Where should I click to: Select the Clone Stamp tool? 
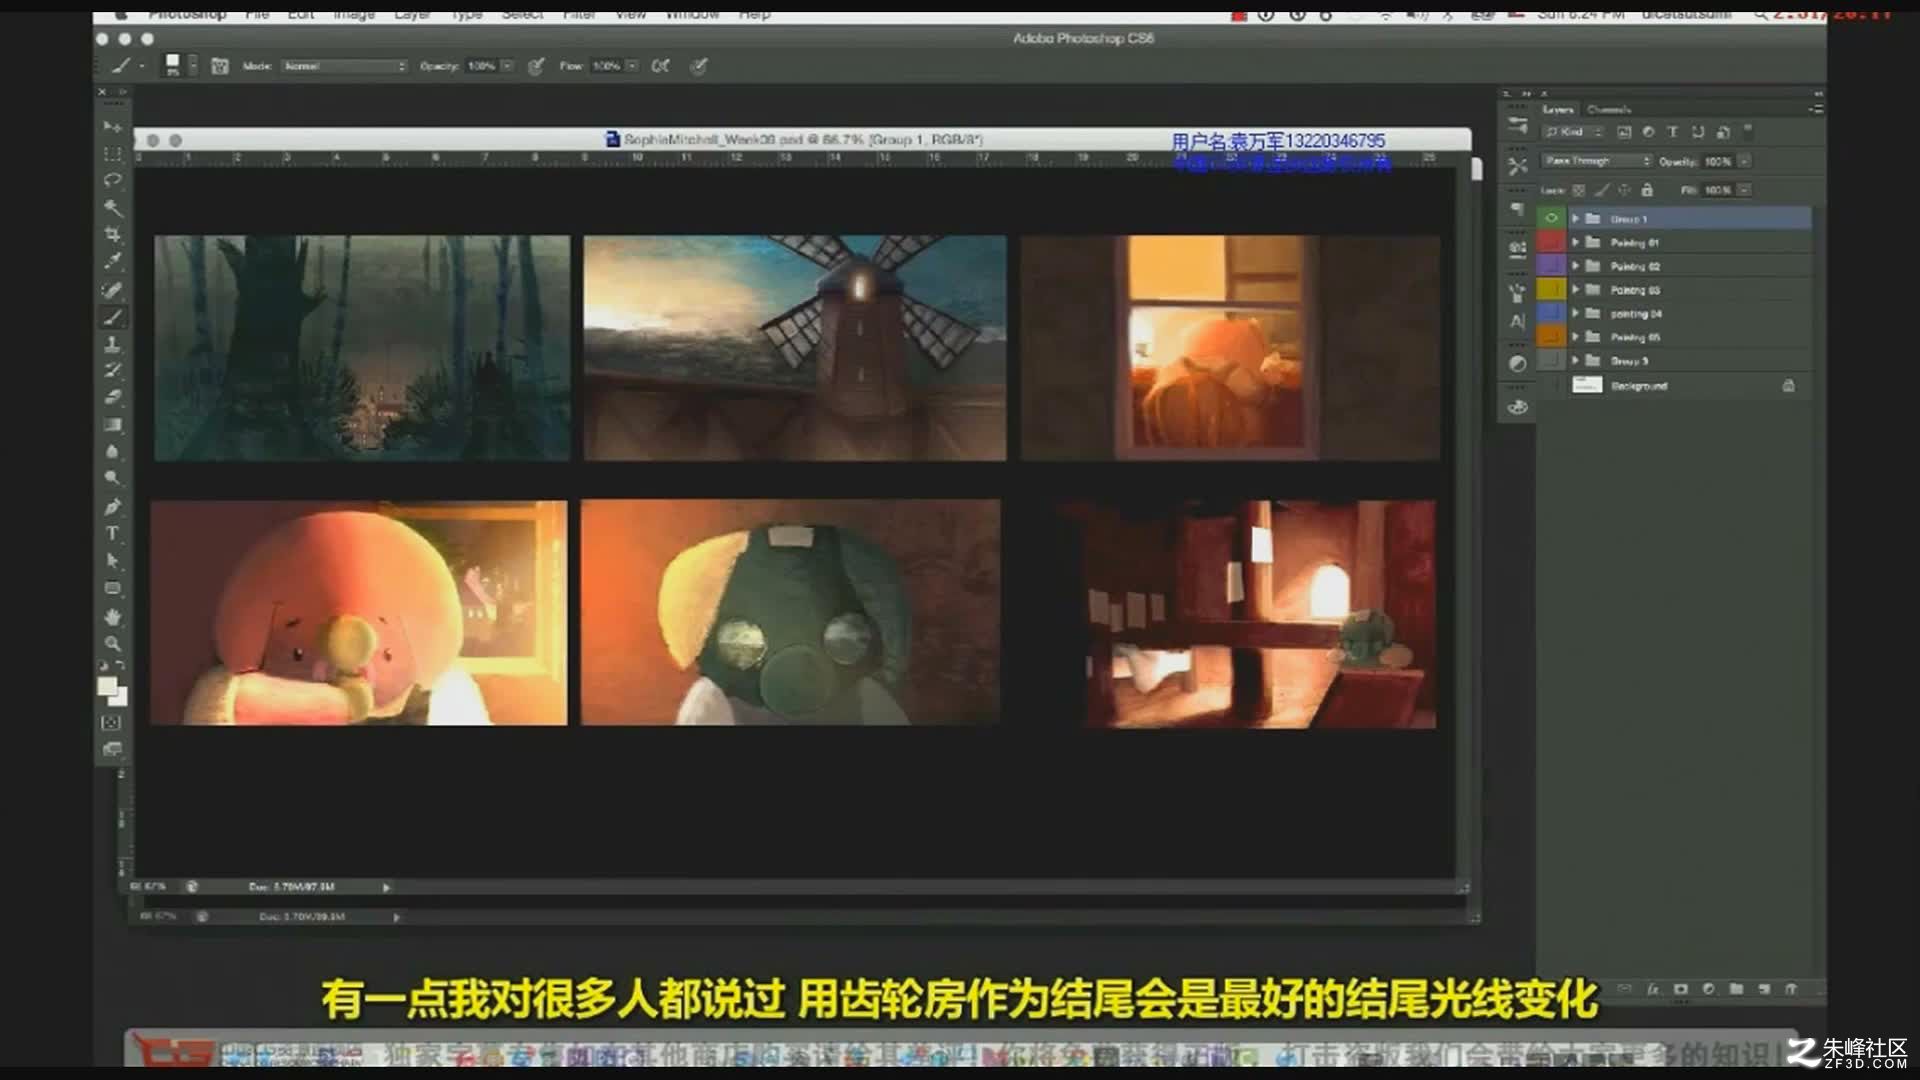(x=112, y=344)
